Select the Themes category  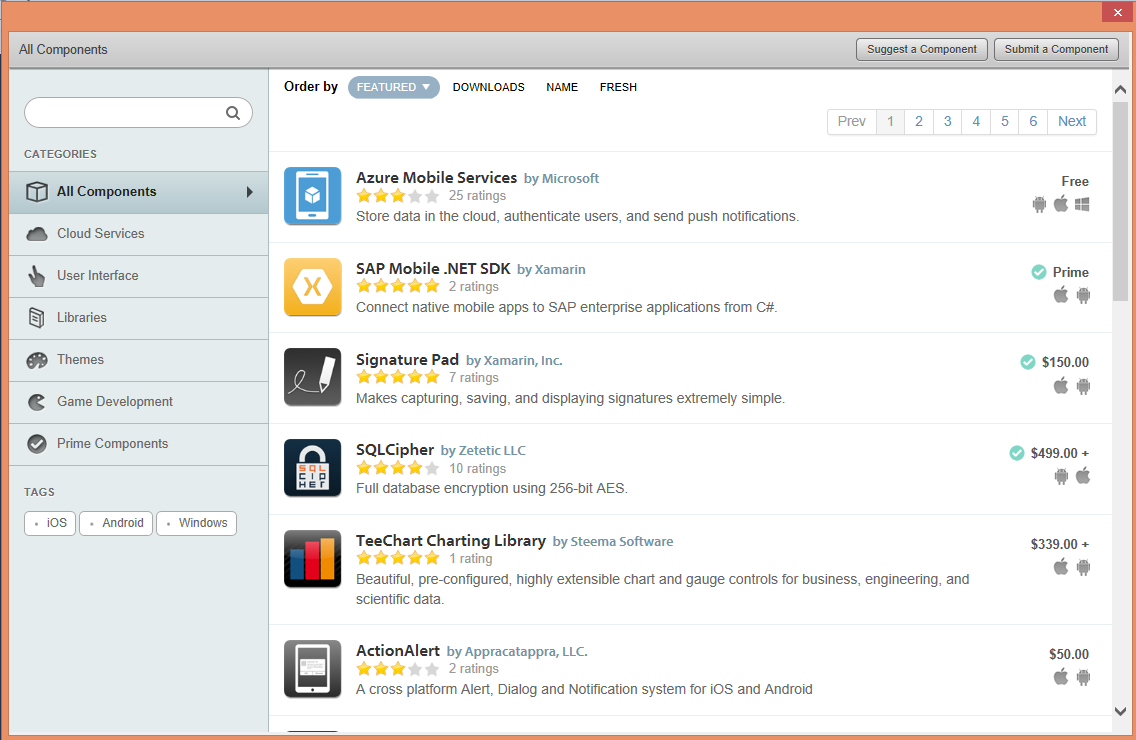tap(139, 360)
